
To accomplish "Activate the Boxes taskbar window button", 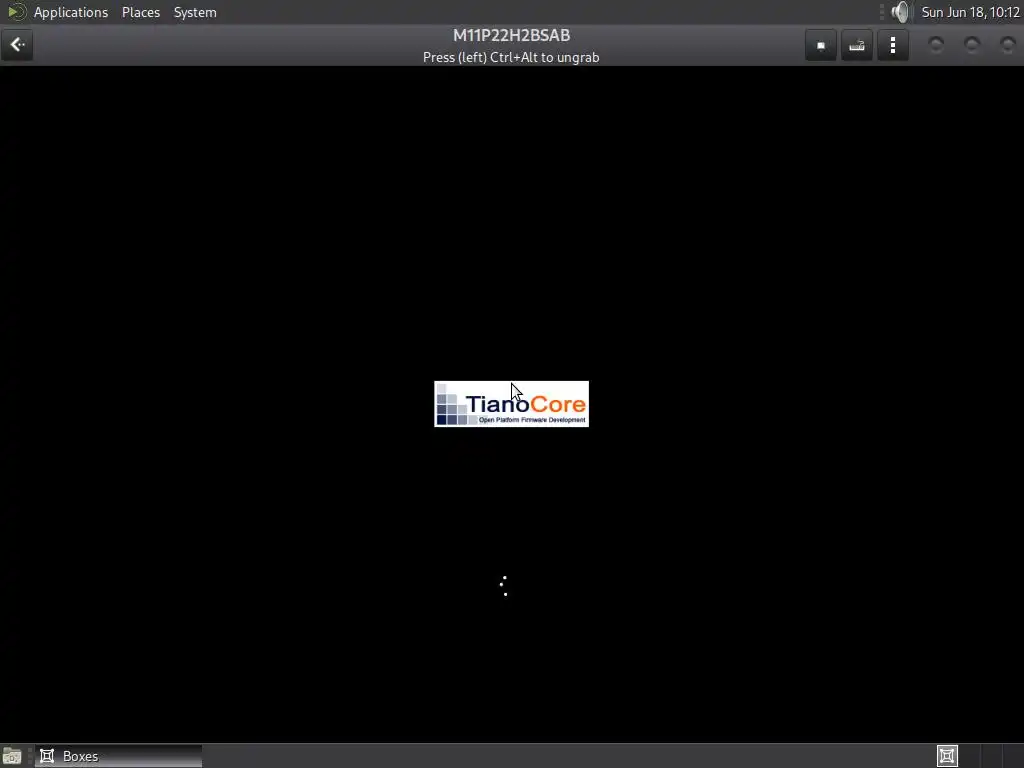I will [118, 756].
